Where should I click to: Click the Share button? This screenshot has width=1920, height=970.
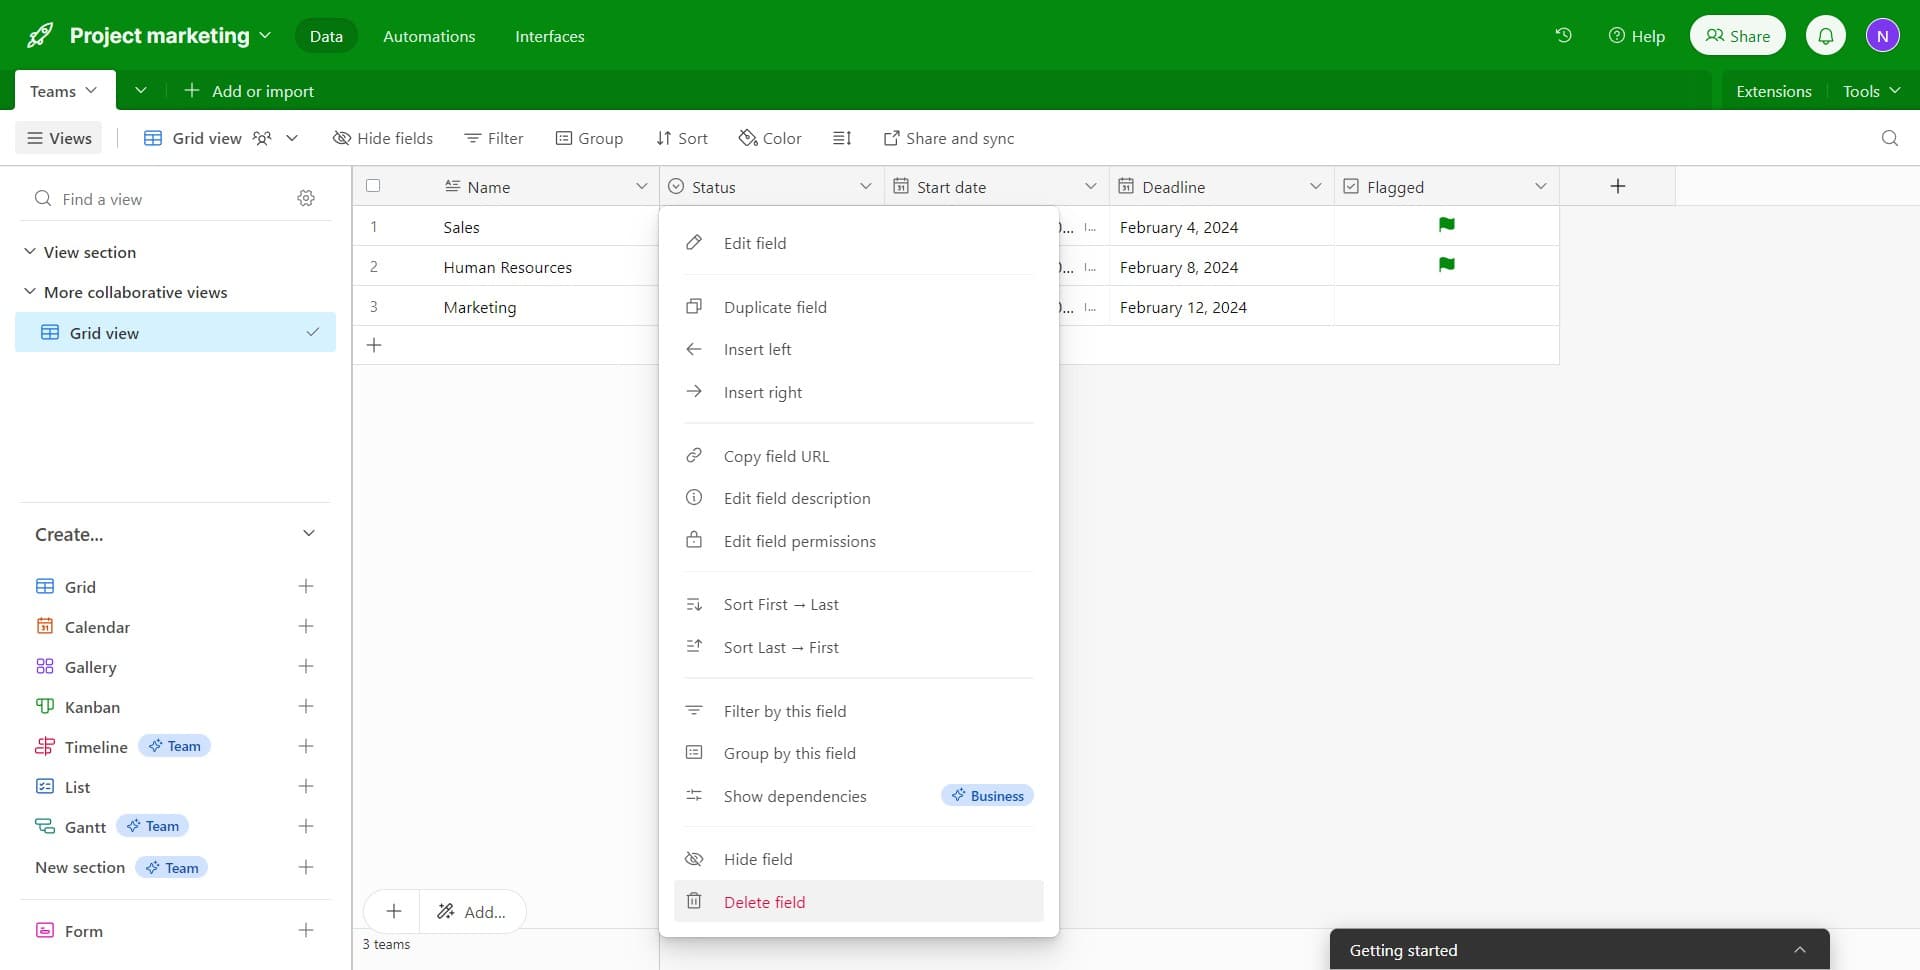(x=1737, y=36)
